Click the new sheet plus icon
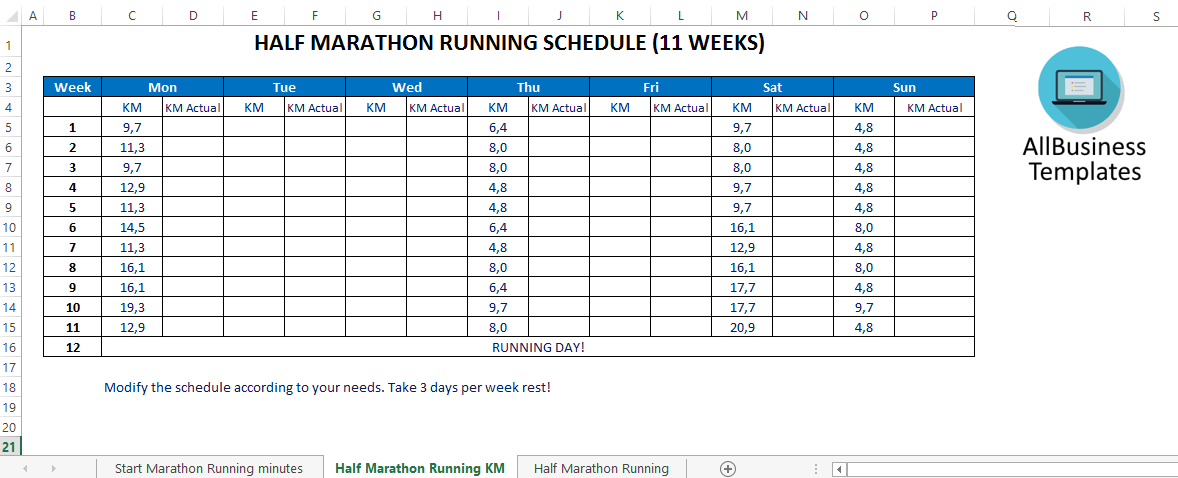1178x478 pixels. tap(728, 468)
